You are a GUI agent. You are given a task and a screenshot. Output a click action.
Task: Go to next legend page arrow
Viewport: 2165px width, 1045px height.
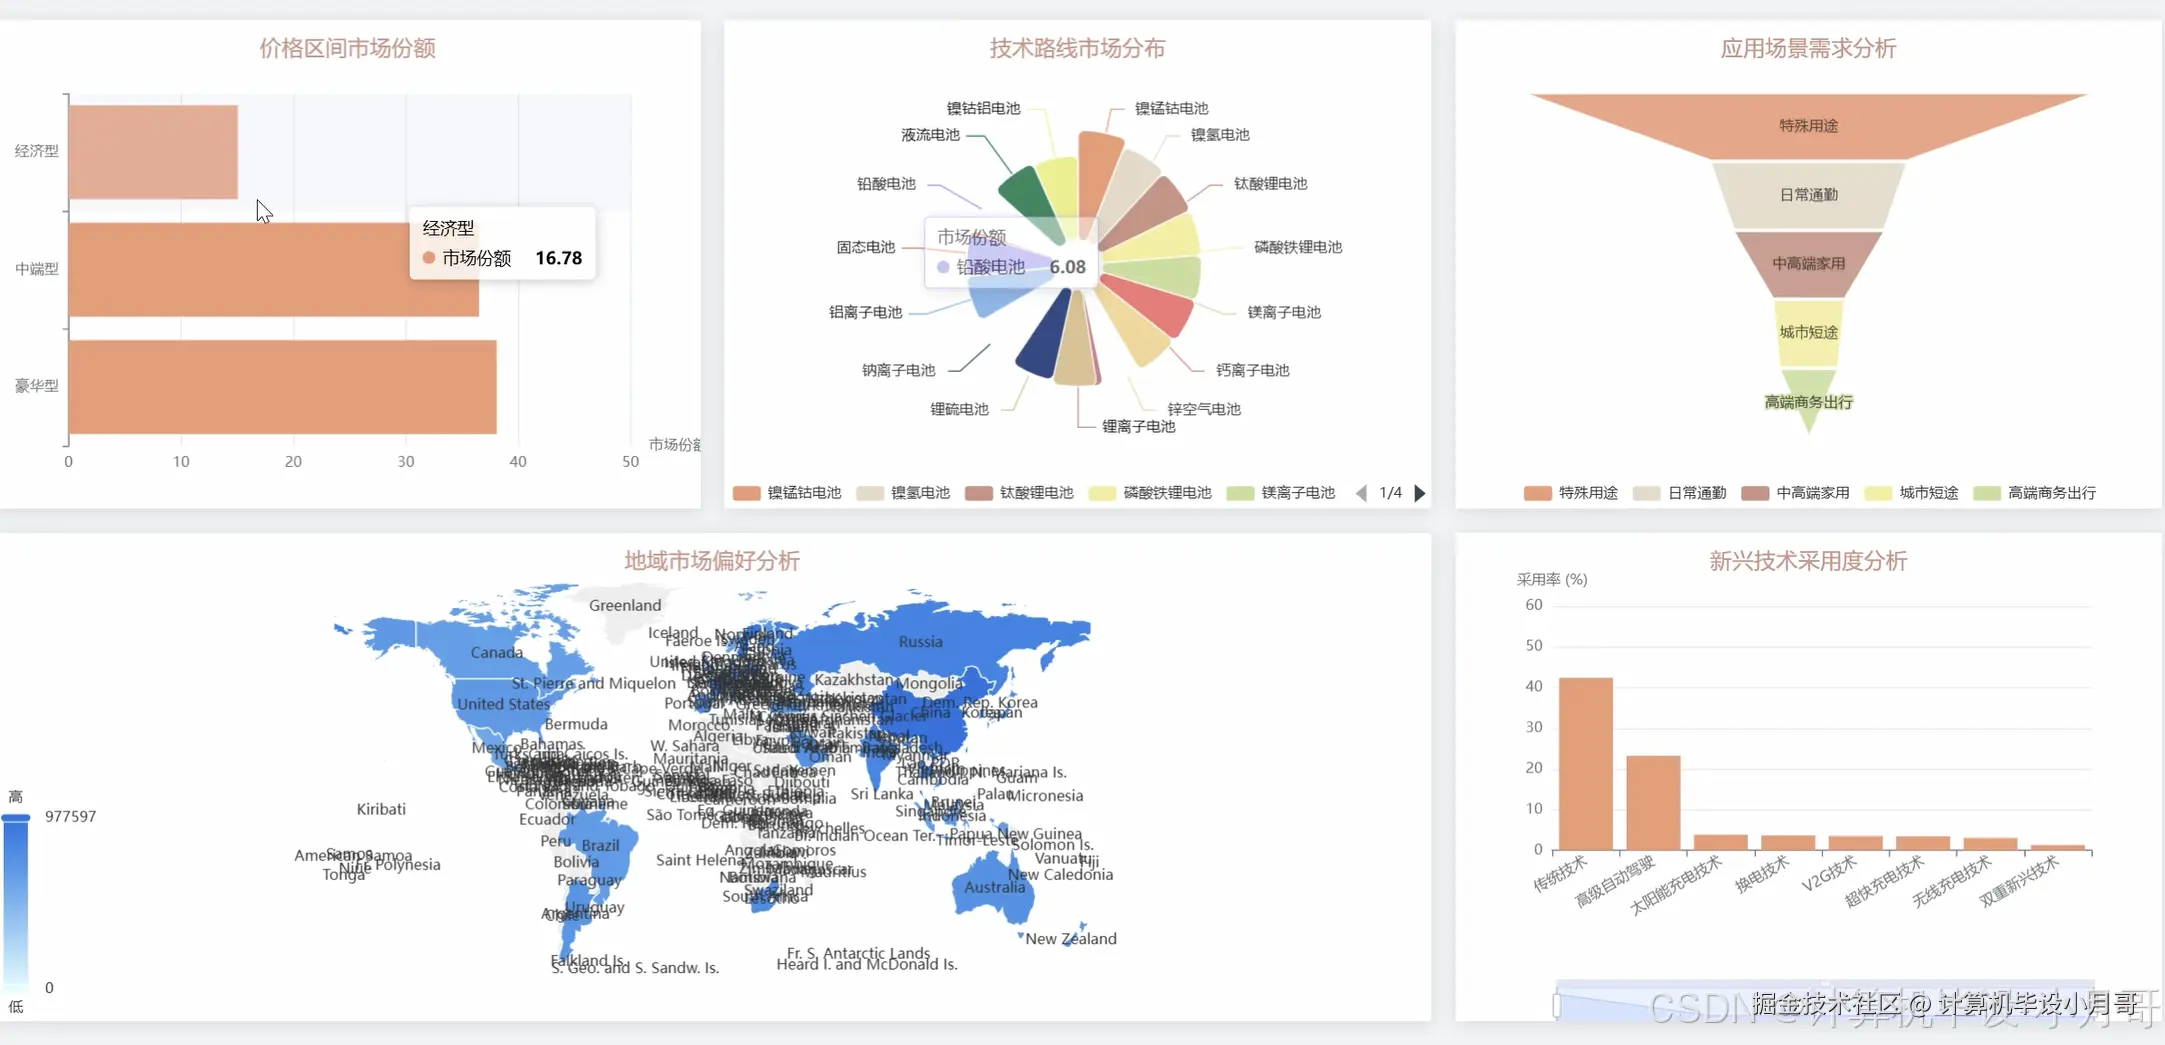pyautogui.click(x=1420, y=493)
